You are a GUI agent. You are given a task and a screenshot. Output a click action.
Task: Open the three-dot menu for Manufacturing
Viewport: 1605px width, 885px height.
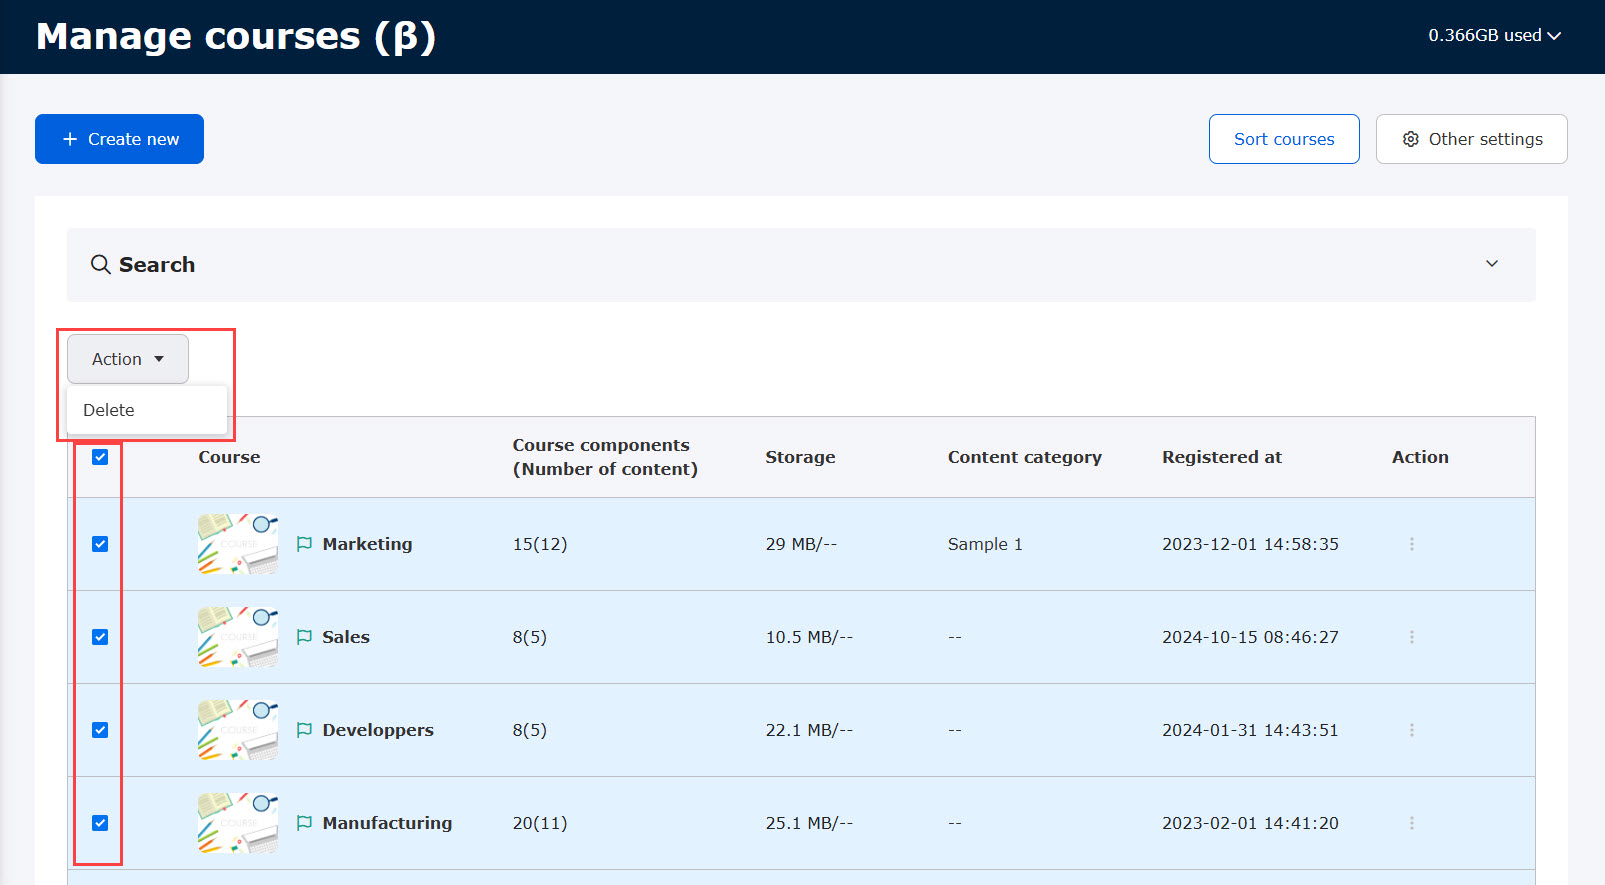[x=1411, y=823]
